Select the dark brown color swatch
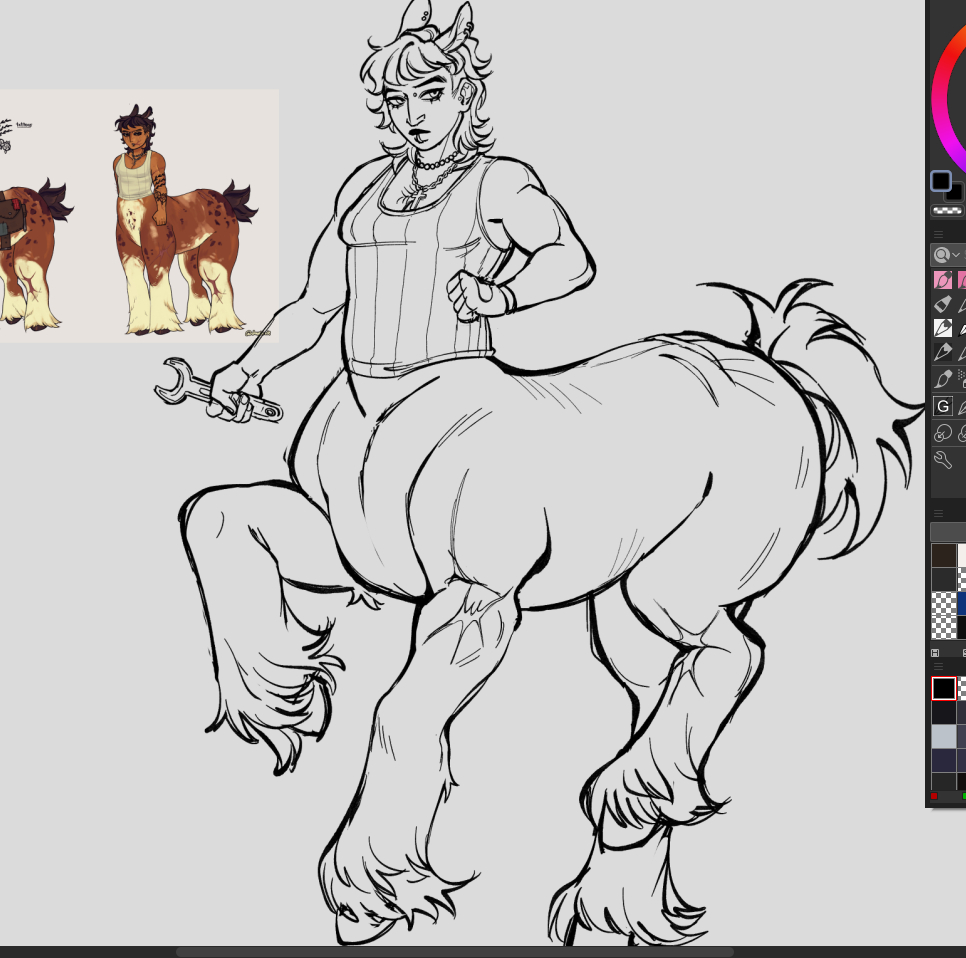This screenshot has width=966, height=958. (x=943, y=556)
